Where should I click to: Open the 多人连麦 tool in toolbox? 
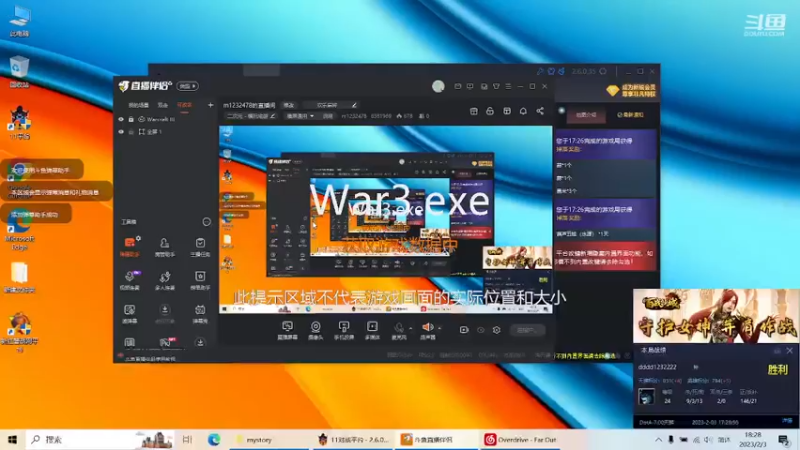coord(164,280)
